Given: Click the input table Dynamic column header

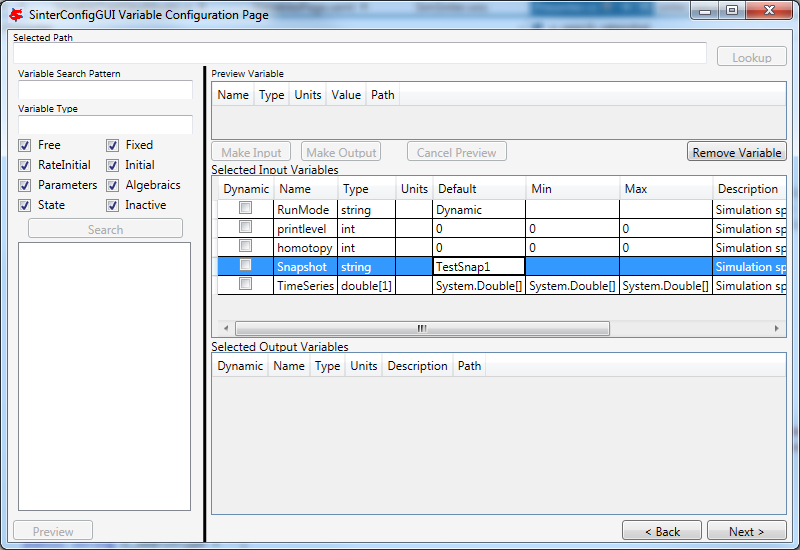Looking at the screenshot, I should (246, 189).
